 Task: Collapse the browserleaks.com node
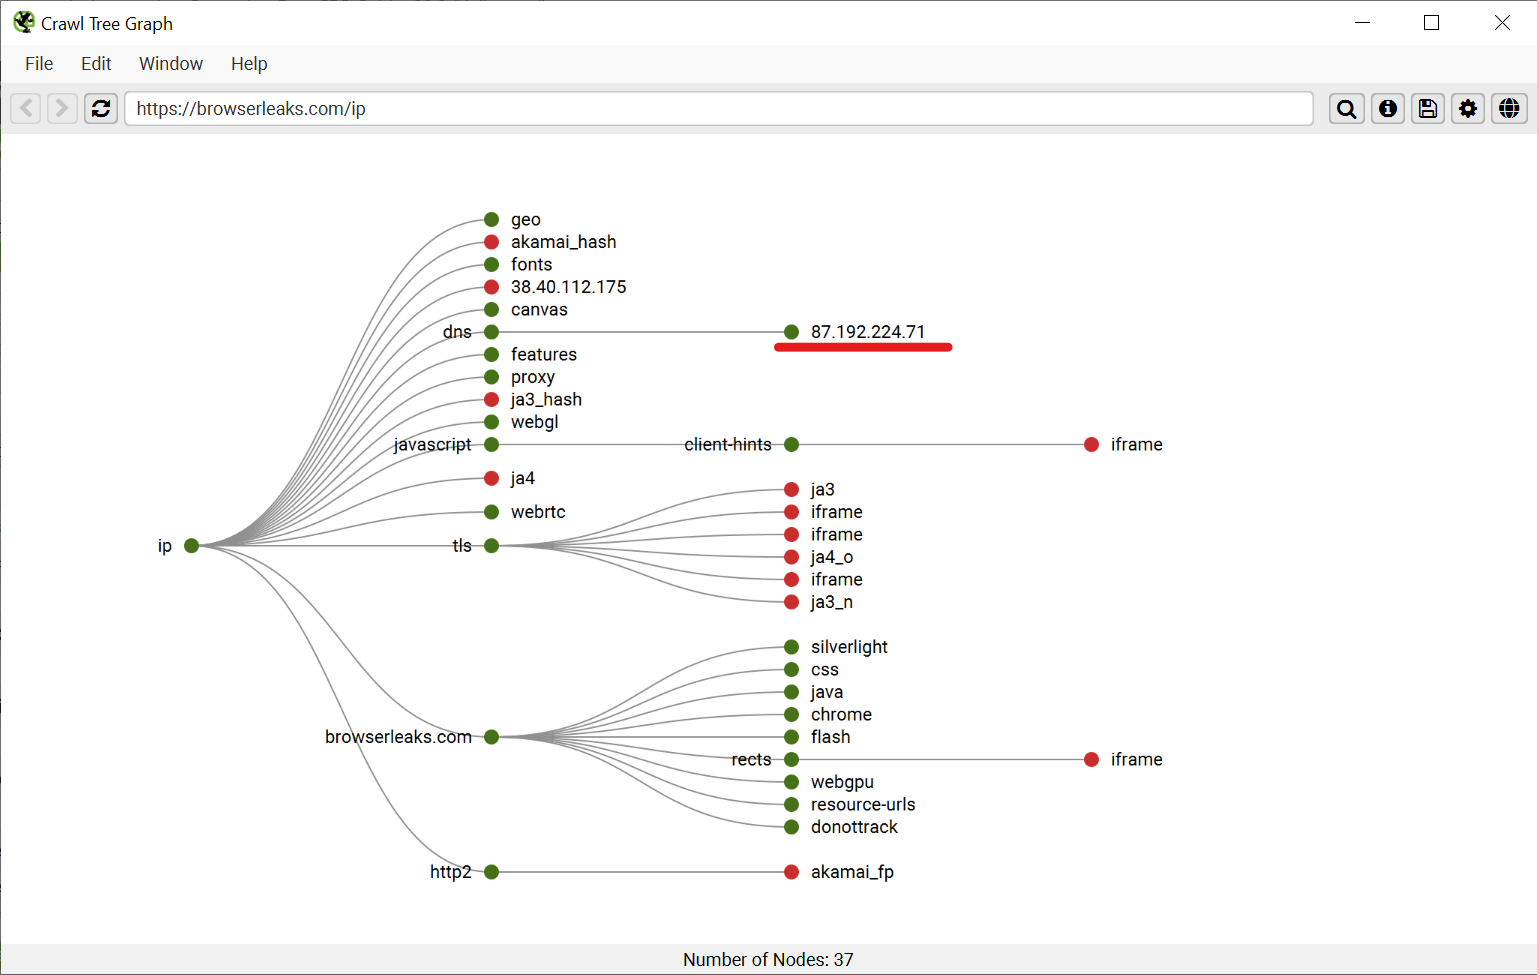pos(491,737)
